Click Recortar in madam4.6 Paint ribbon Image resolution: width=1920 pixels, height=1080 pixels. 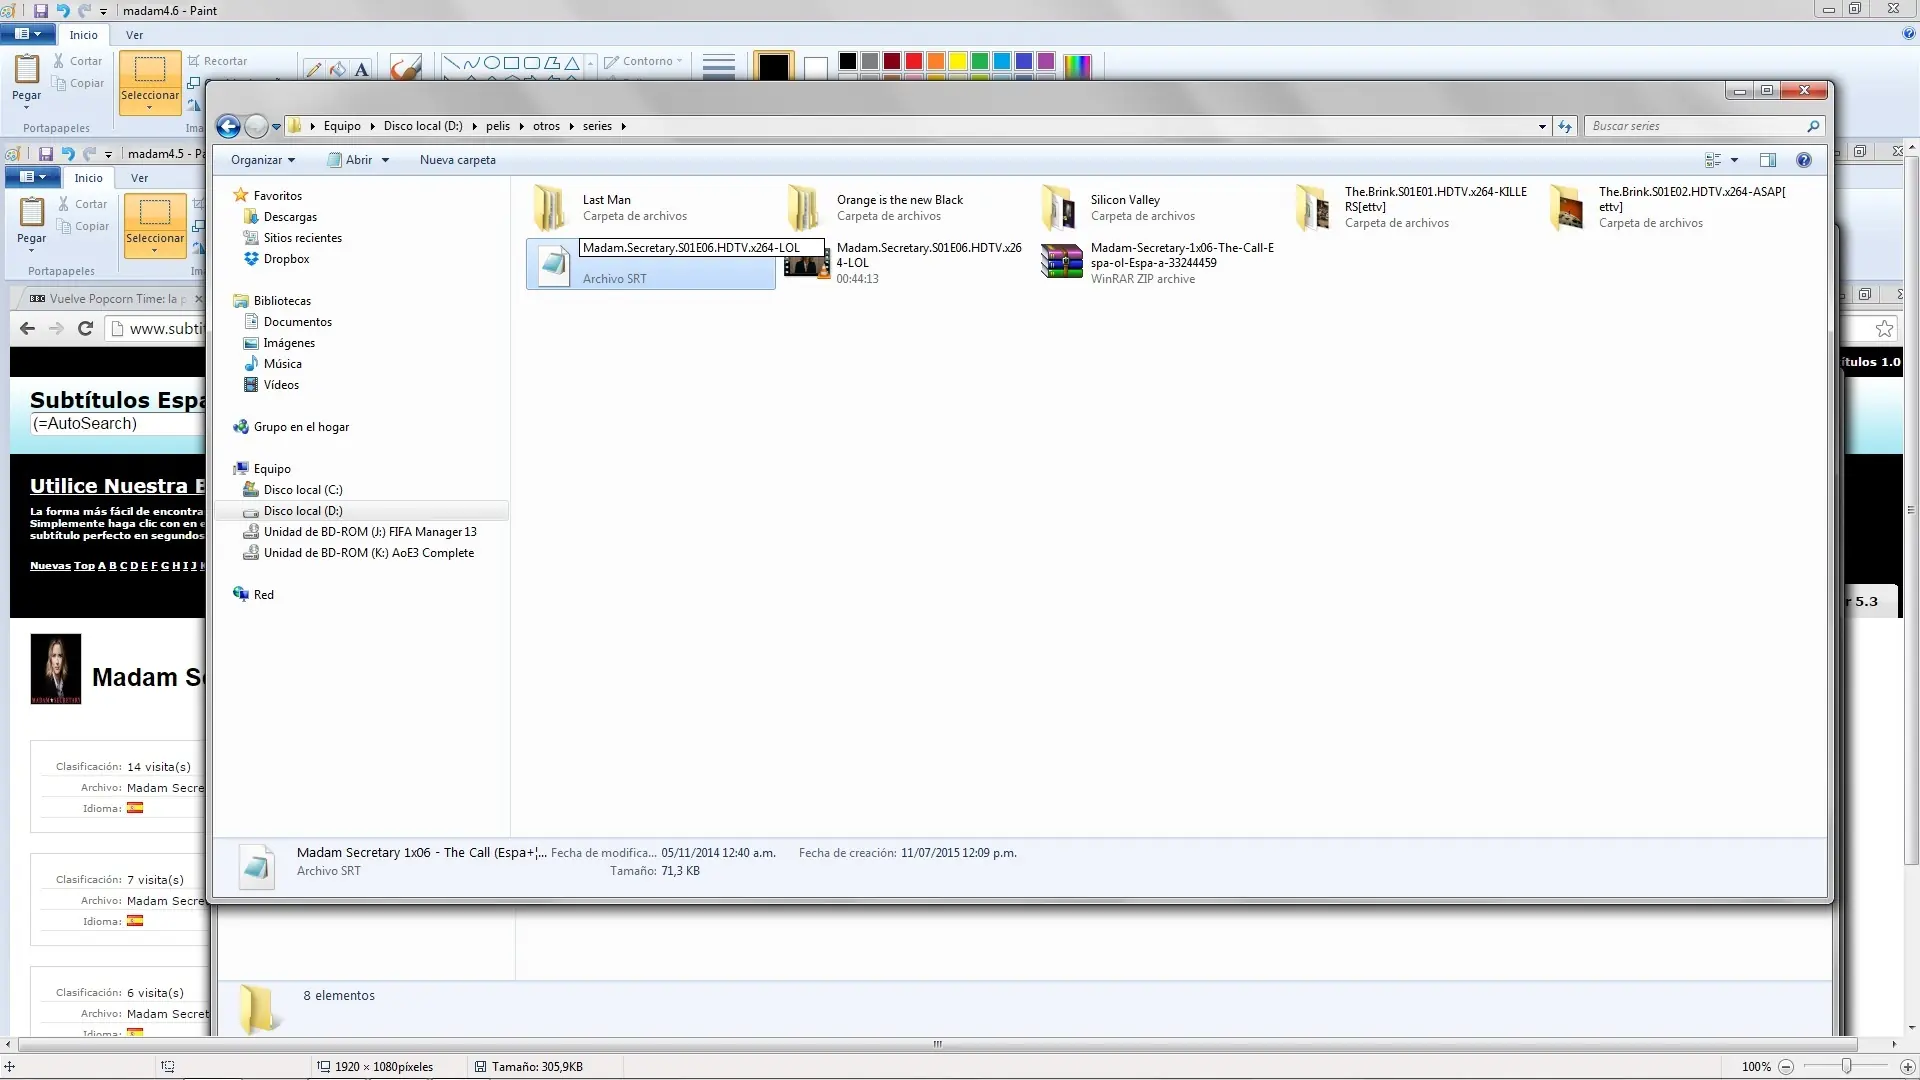(217, 61)
